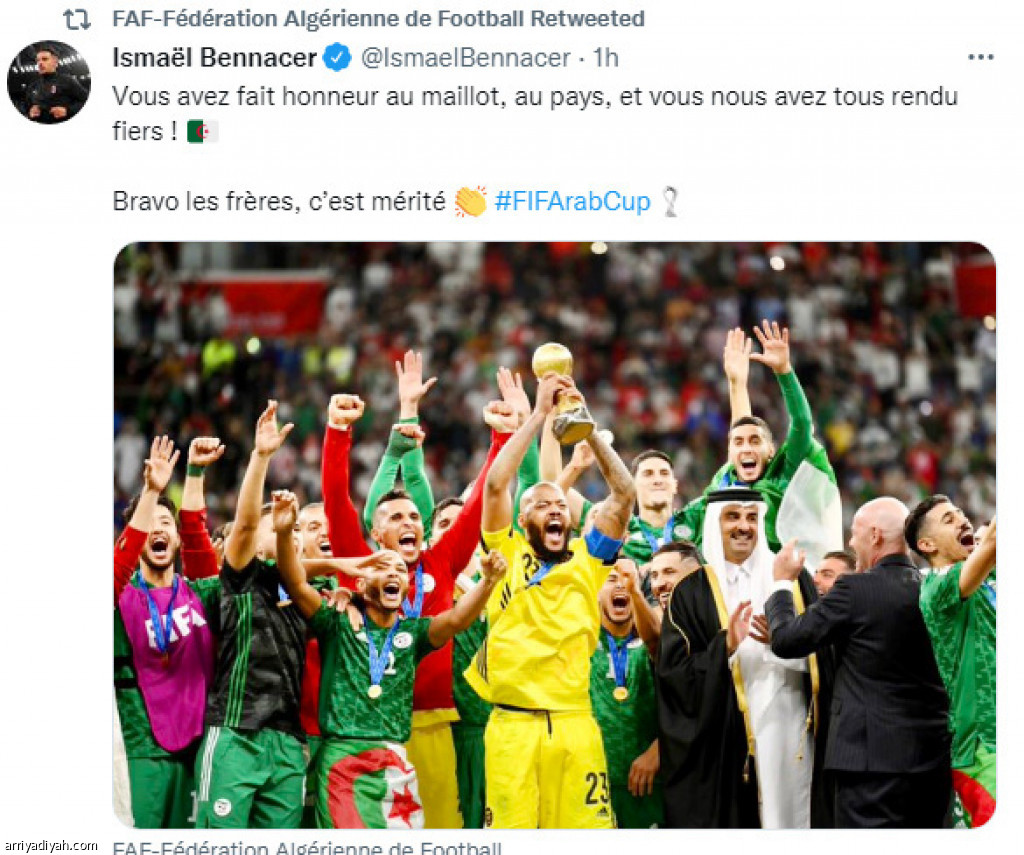The image size is (1024, 855).
Task: Click the arriyadiyah.com watermark
Action: 50,846
